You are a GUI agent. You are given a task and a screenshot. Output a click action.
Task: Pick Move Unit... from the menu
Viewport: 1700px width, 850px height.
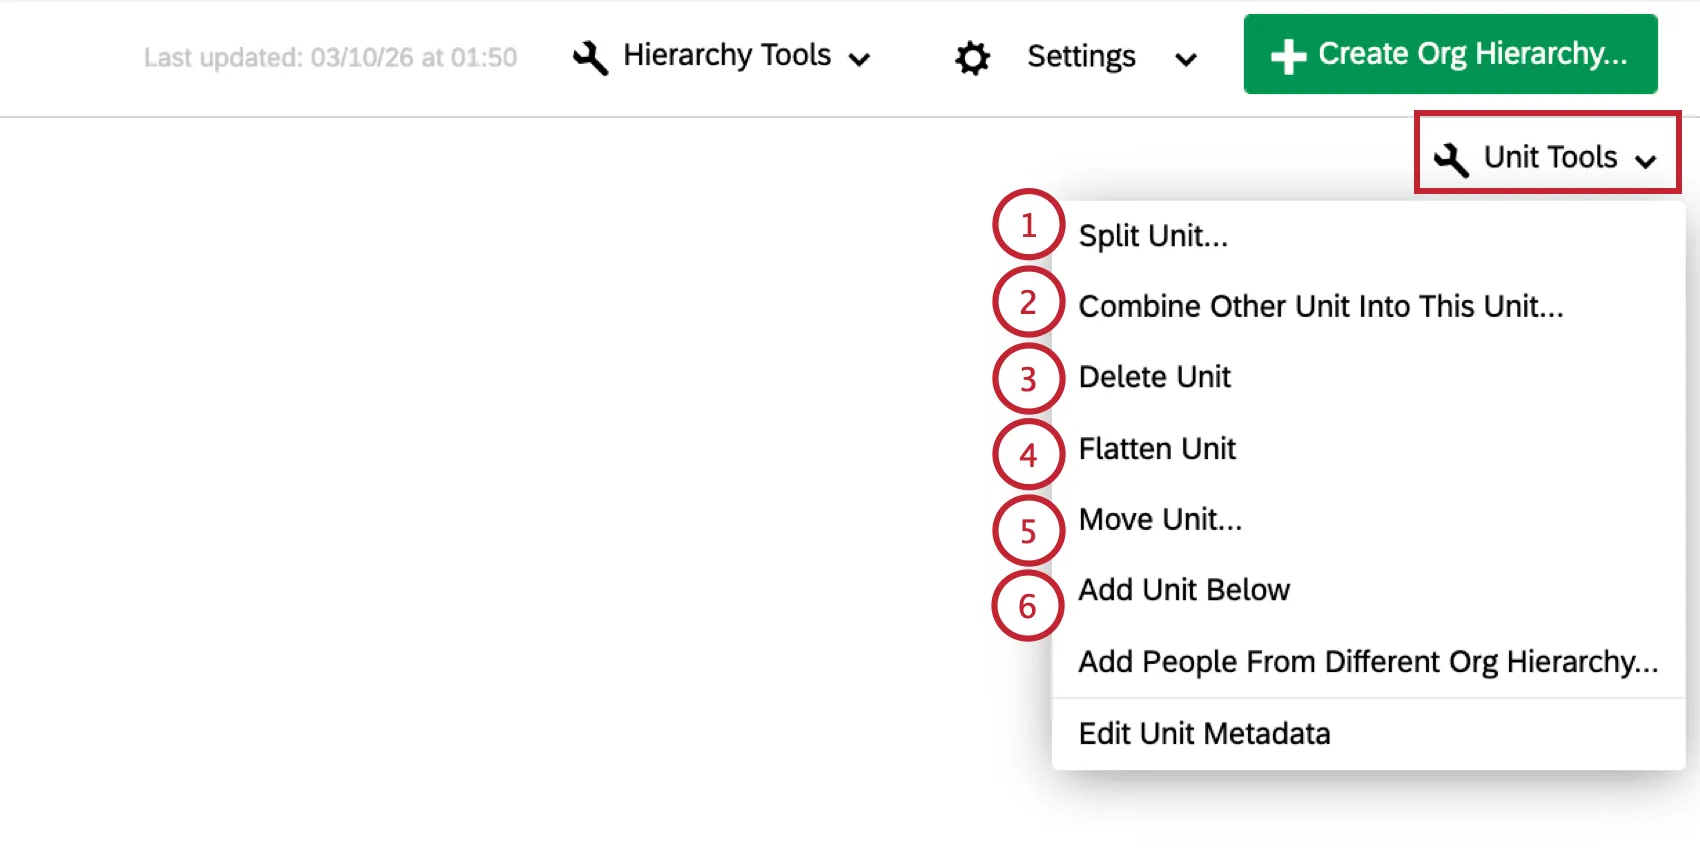click(1368, 520)
